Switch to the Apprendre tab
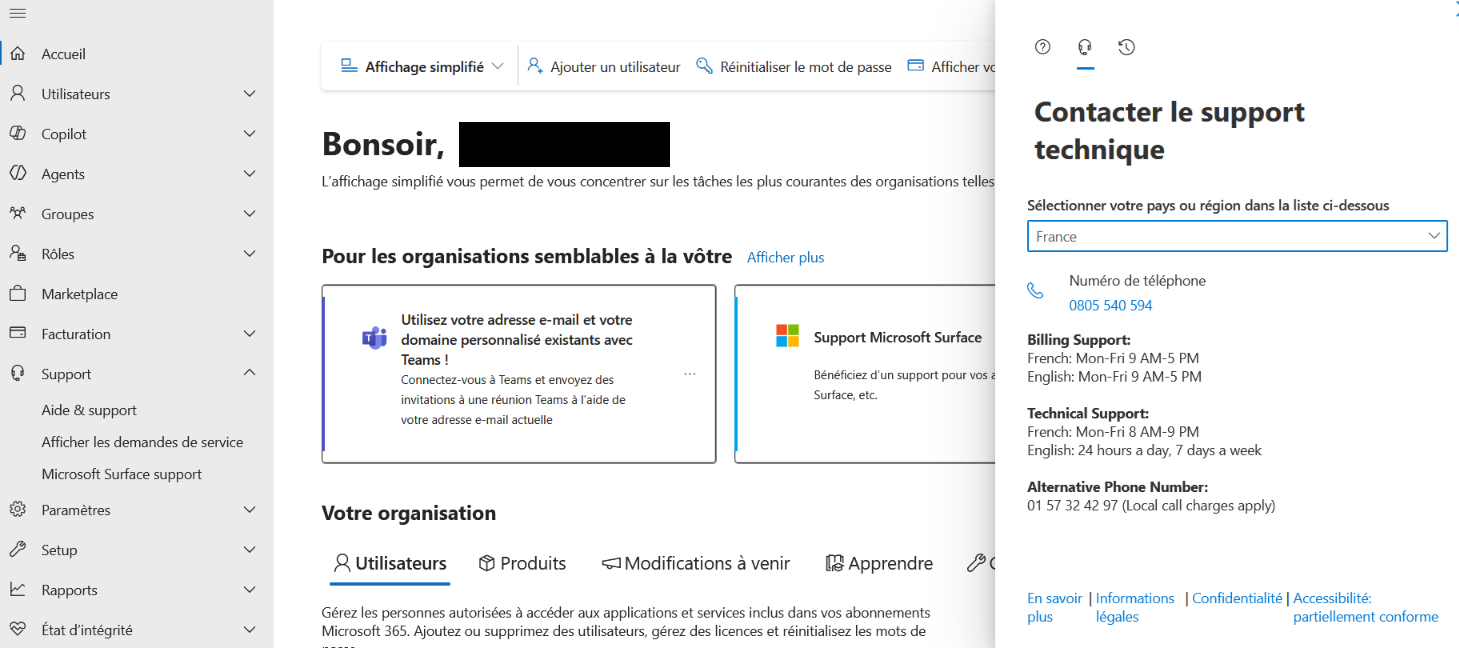The width and height of the screenshot is (1459, 648). point(878,564)
